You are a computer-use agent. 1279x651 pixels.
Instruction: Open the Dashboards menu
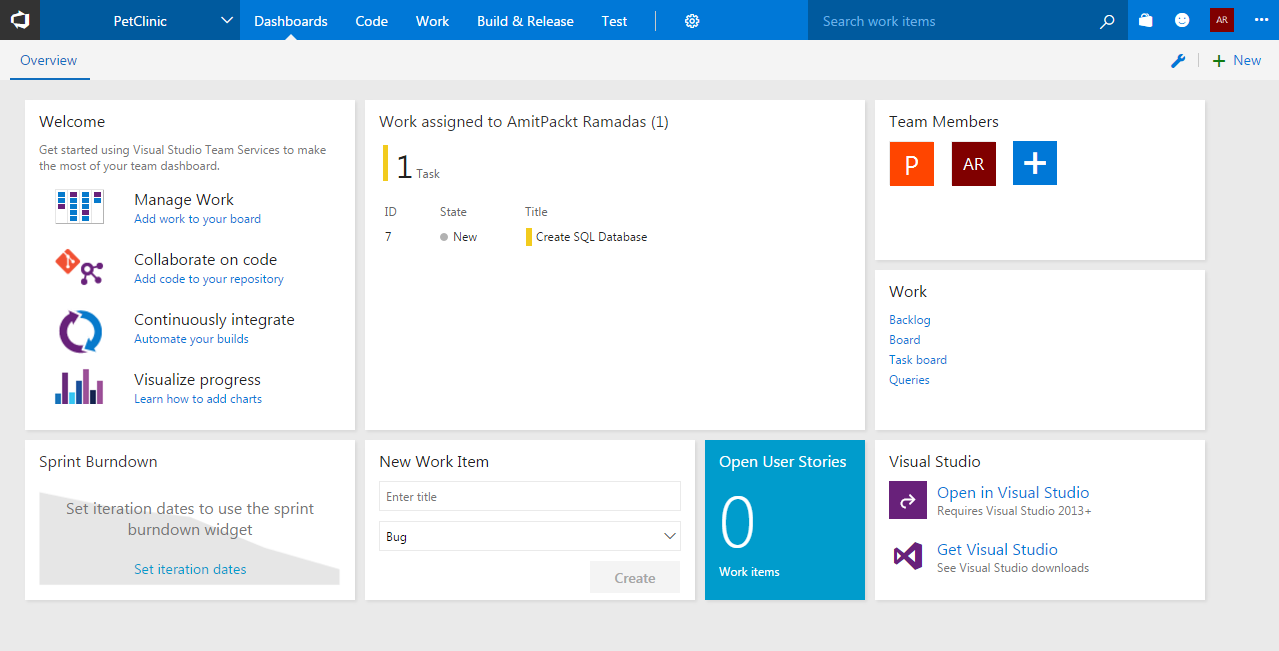point(291,21)
